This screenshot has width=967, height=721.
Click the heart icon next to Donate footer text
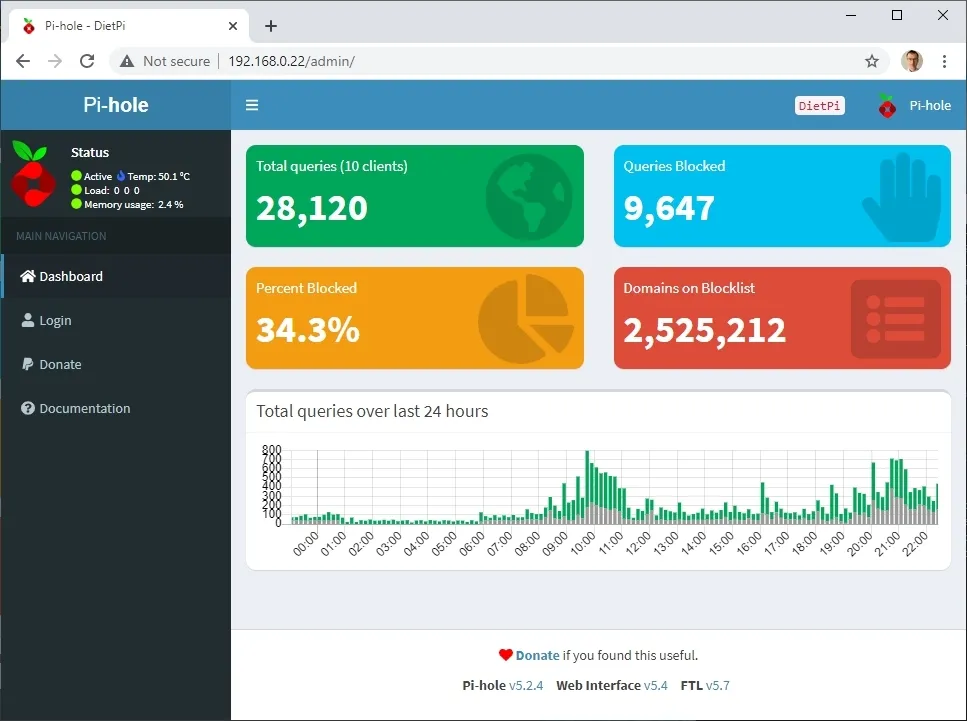[506, 654]
